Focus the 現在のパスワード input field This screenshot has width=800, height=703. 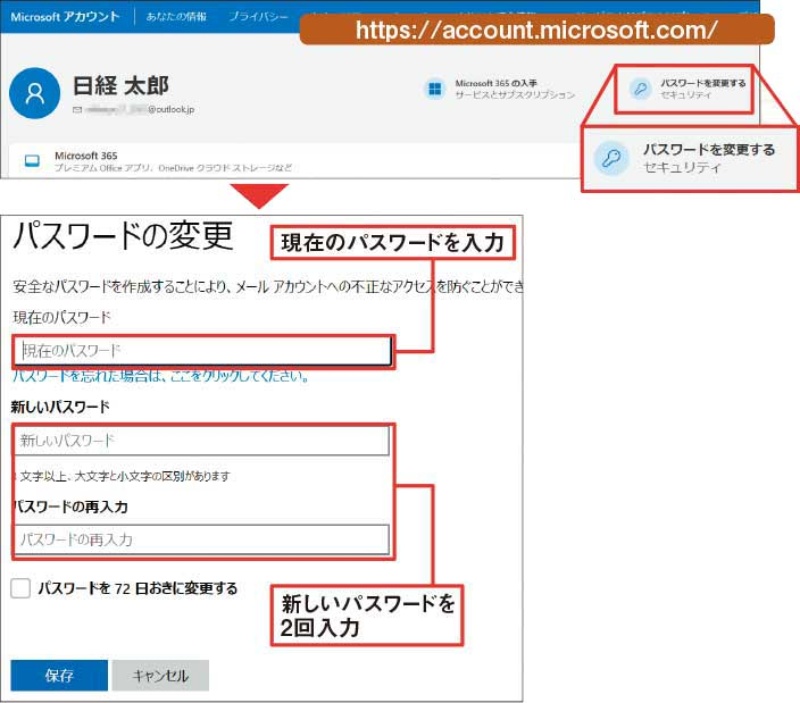pyautogui.click(x=203, y=351)
